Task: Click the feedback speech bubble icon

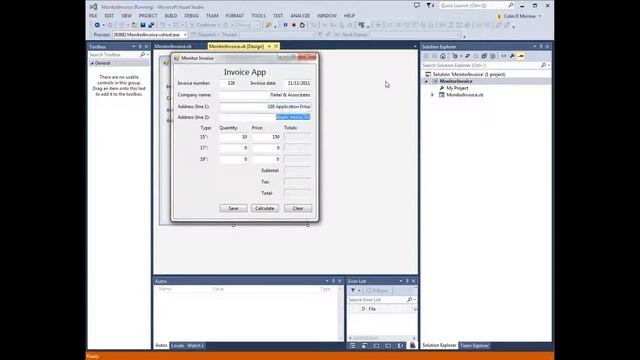Action: [x=417, y=5]
